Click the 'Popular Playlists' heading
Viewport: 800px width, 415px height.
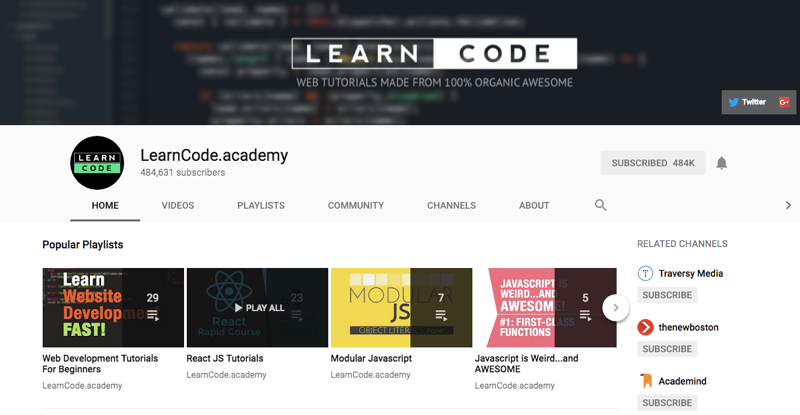(x=83, y=245)
